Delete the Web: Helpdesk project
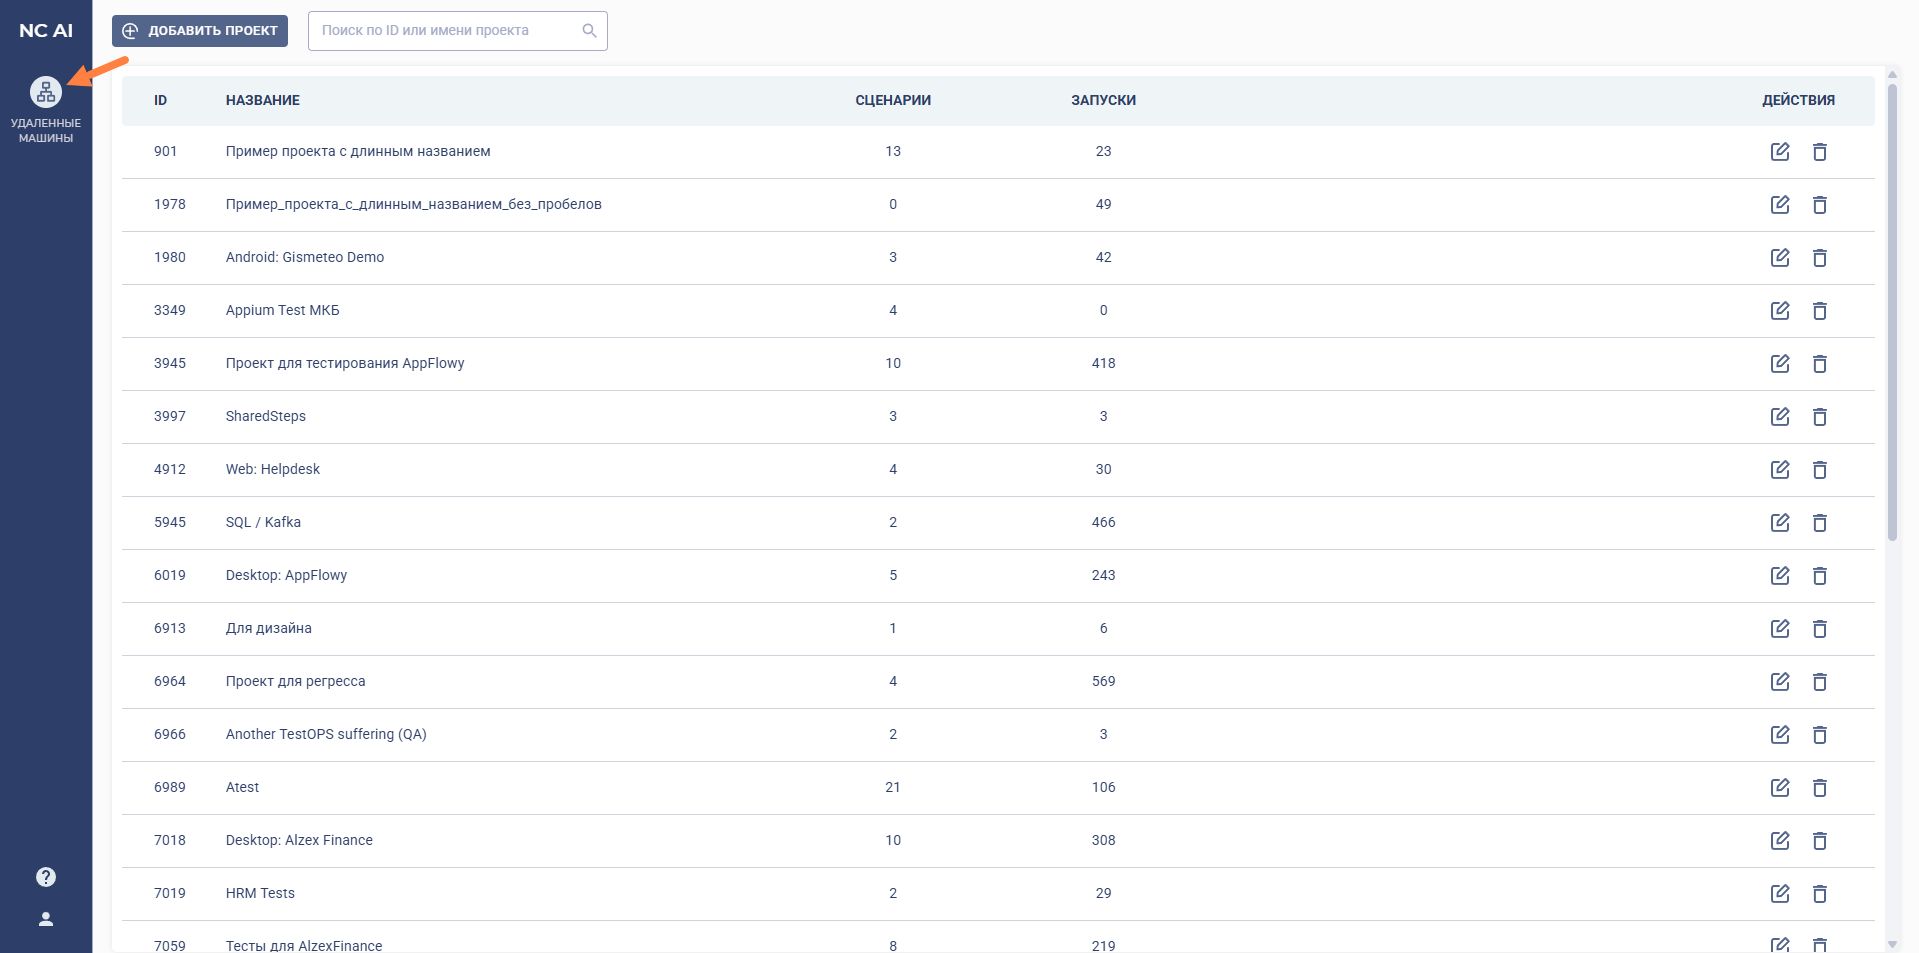1919x953 pixels. coord(1819,470)
